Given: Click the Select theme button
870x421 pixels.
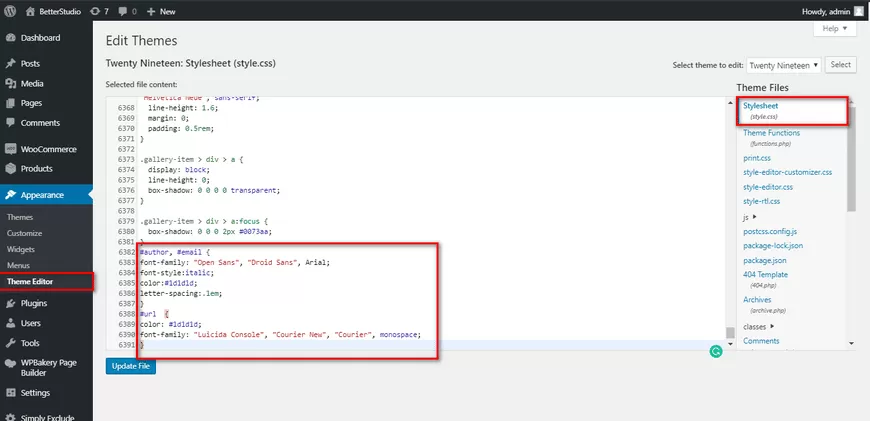Looking at the screenshot, I should (841, 65).
